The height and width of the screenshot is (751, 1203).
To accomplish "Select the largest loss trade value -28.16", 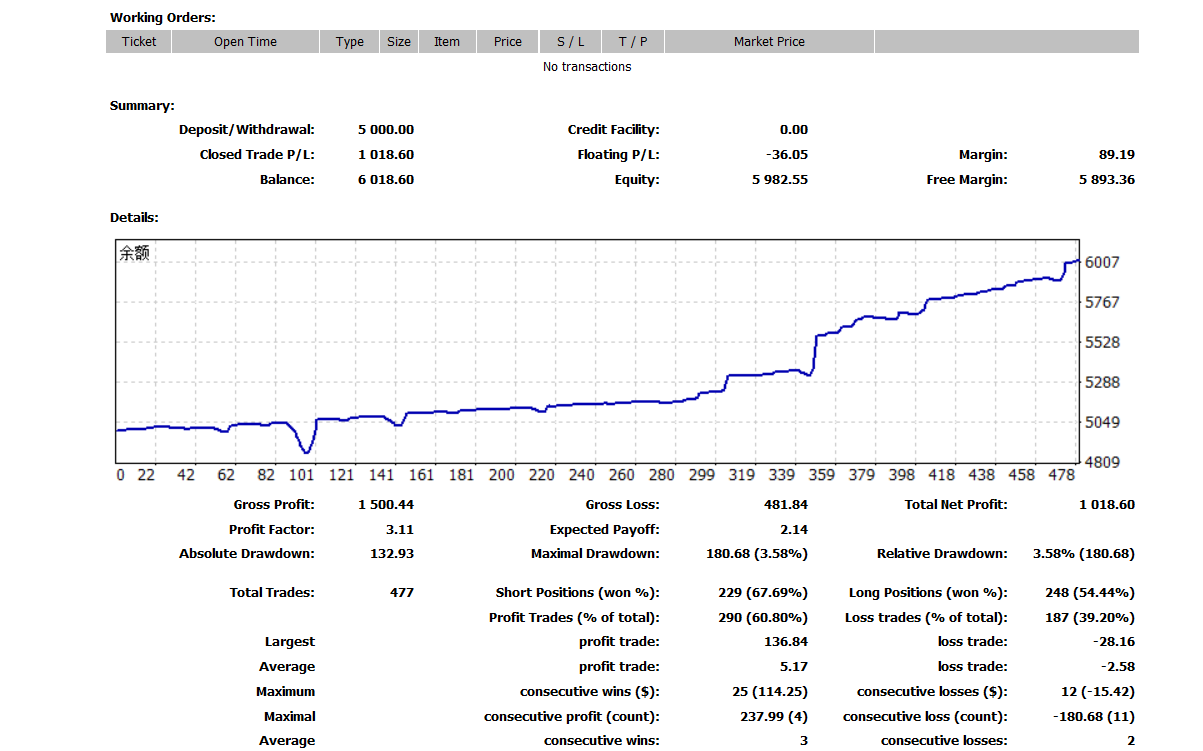I will pyautogui.click(x=1115, y=641).
